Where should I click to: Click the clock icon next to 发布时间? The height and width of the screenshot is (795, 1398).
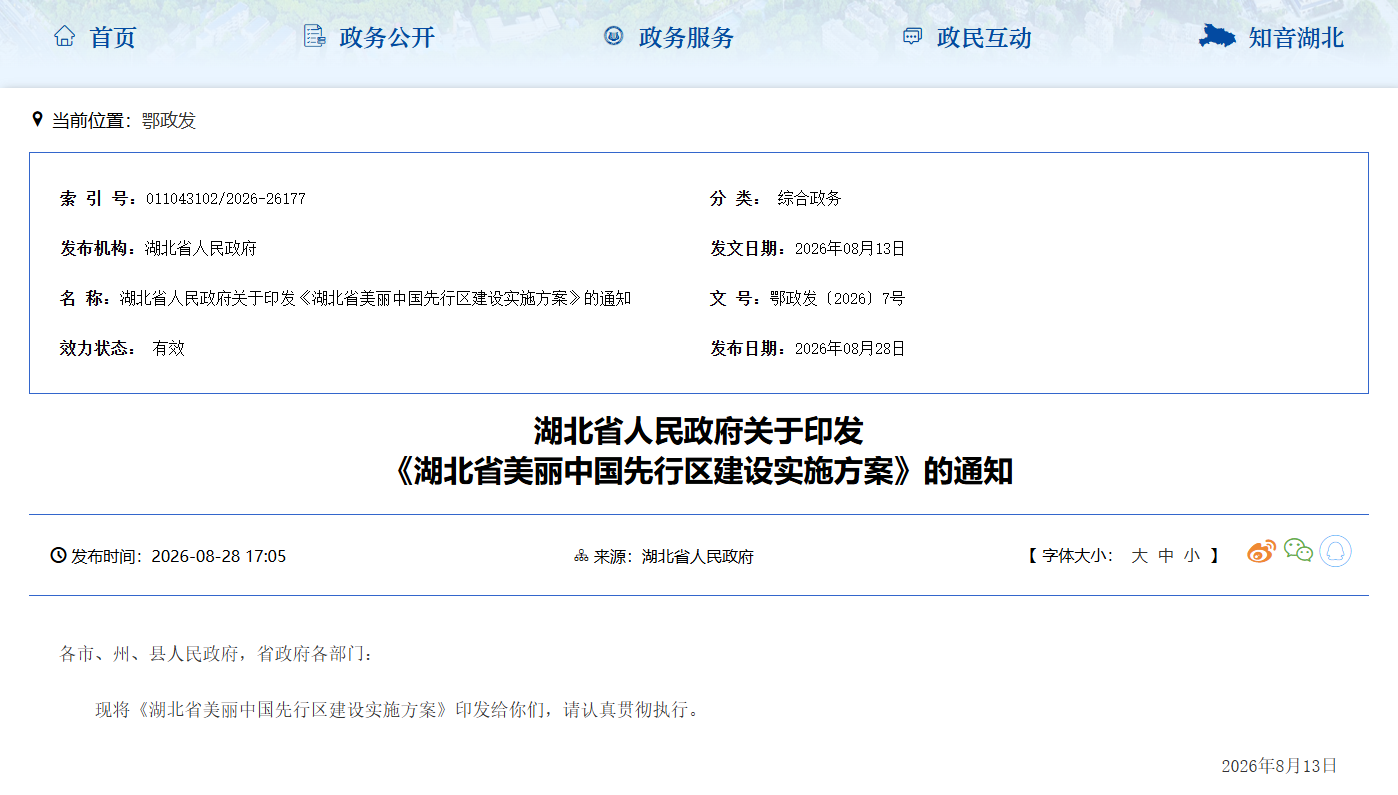click(58, 555)
